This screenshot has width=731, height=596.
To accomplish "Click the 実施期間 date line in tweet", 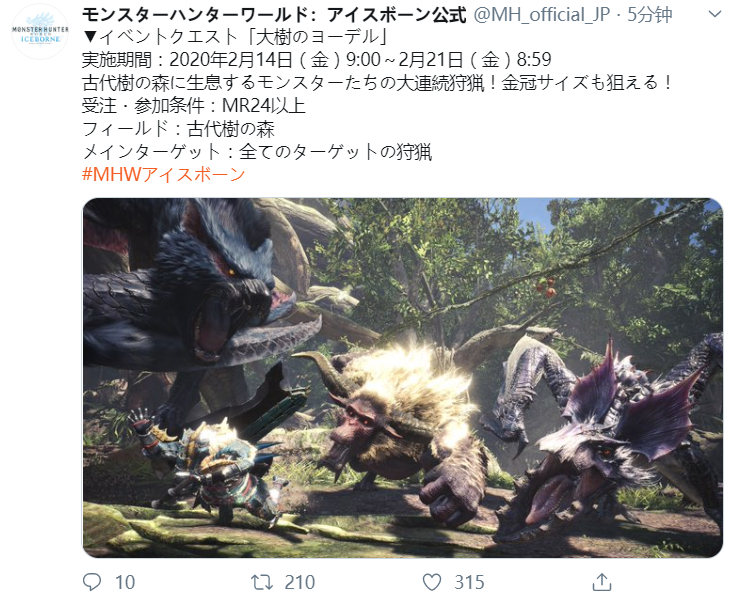I will pos(317,60).
